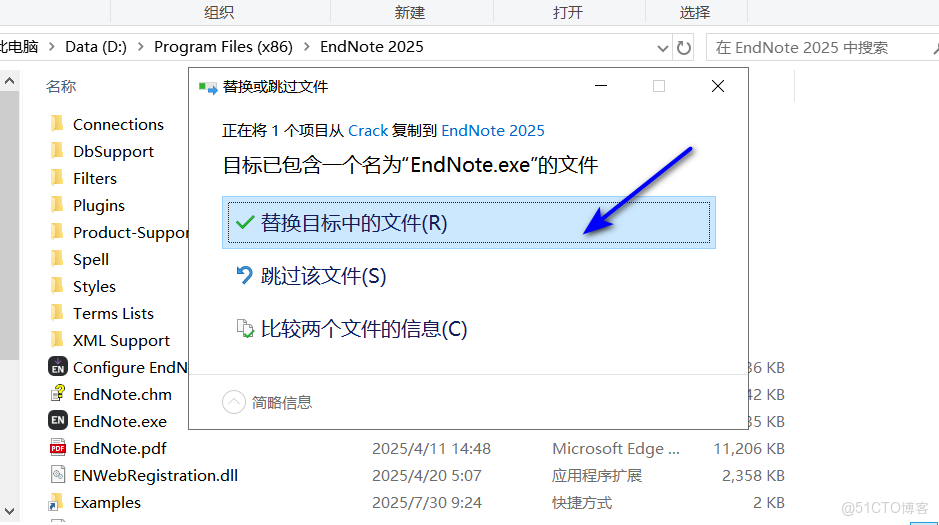
Task: Select the Spell folder icon
Action: tap(57, 258)
